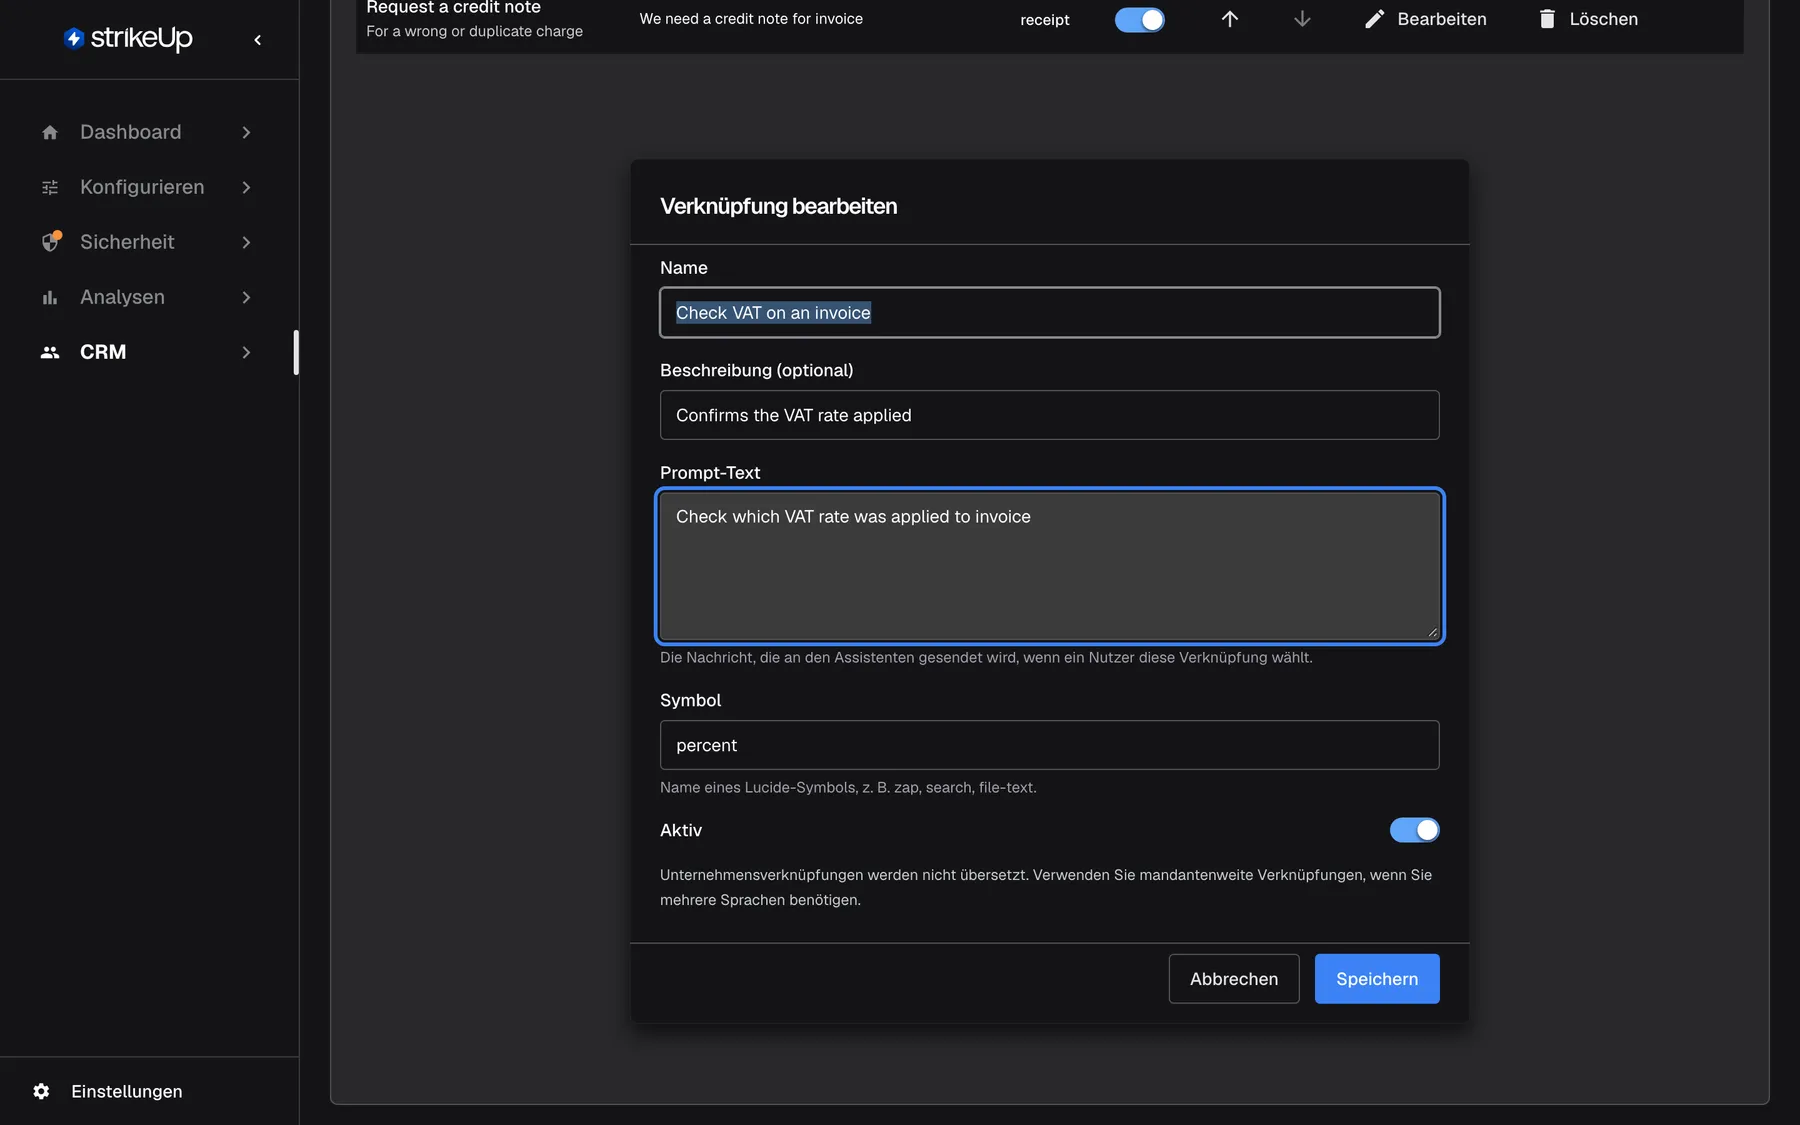Move credit note shortcut up
The image size is (1800, 1125).
(1230, 19)
